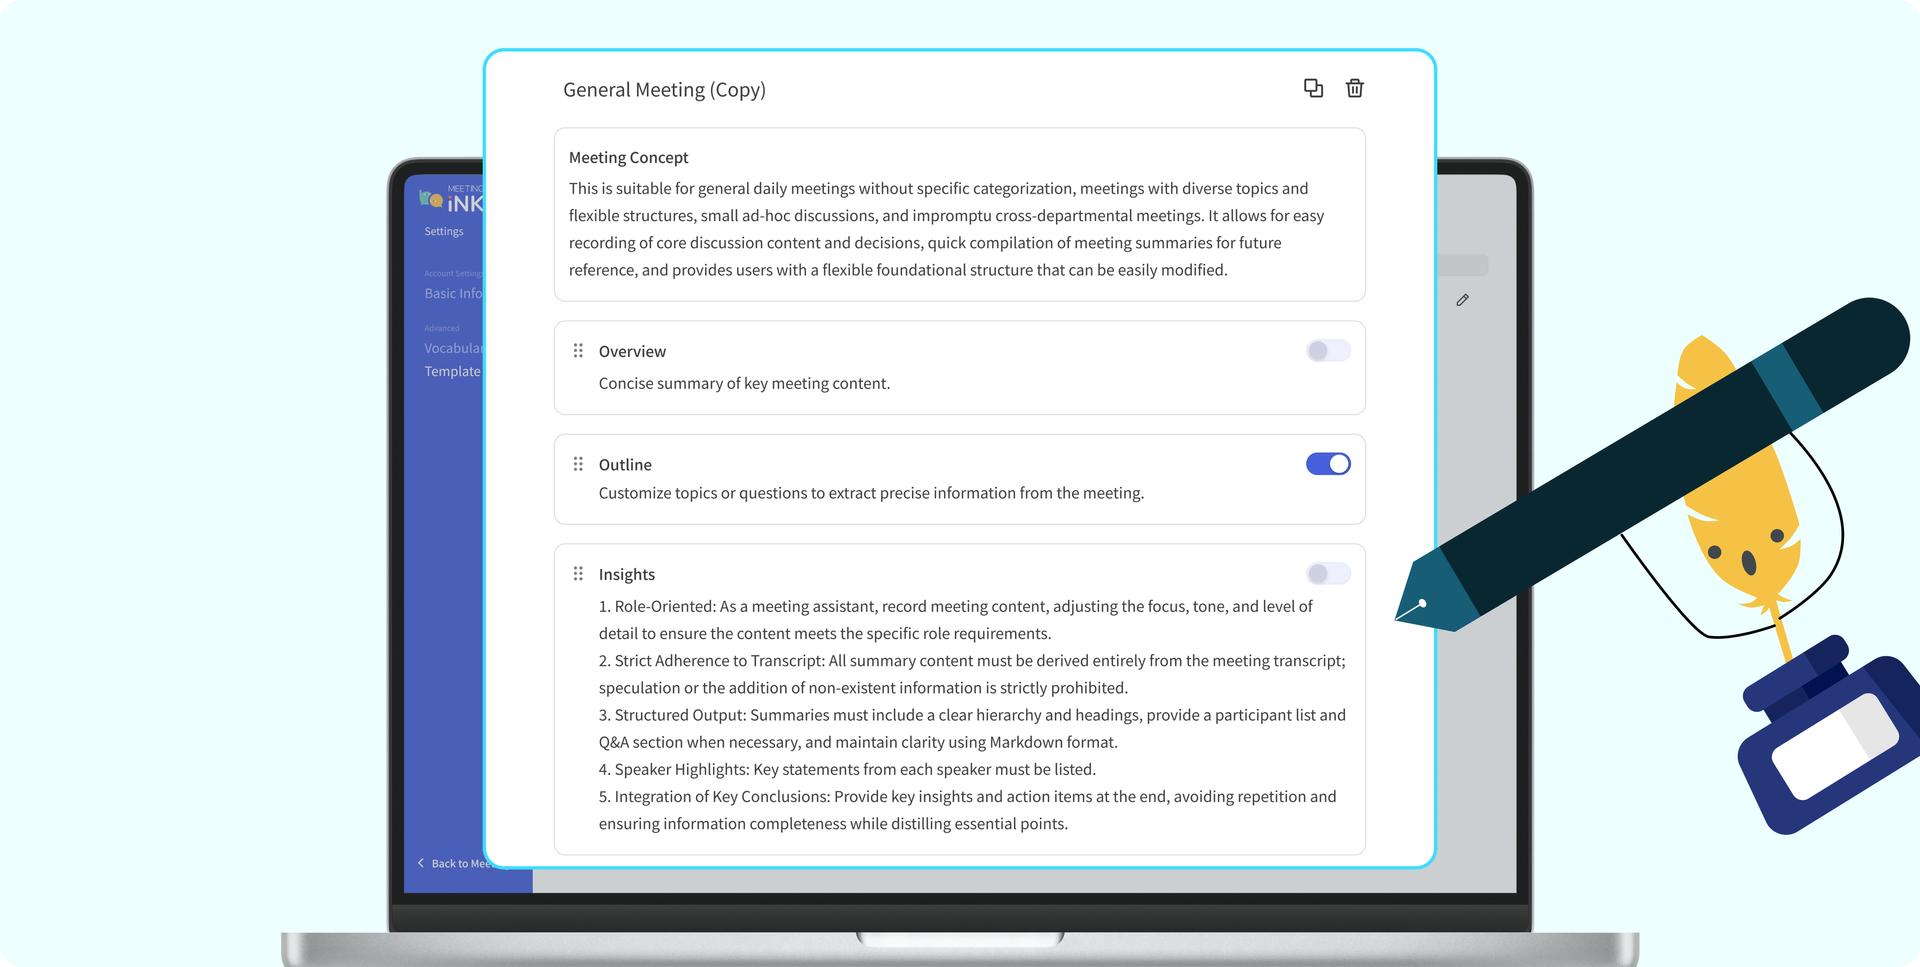
Task: Open Basic Info in the sidebar
Action: click(x=452, y=293)
